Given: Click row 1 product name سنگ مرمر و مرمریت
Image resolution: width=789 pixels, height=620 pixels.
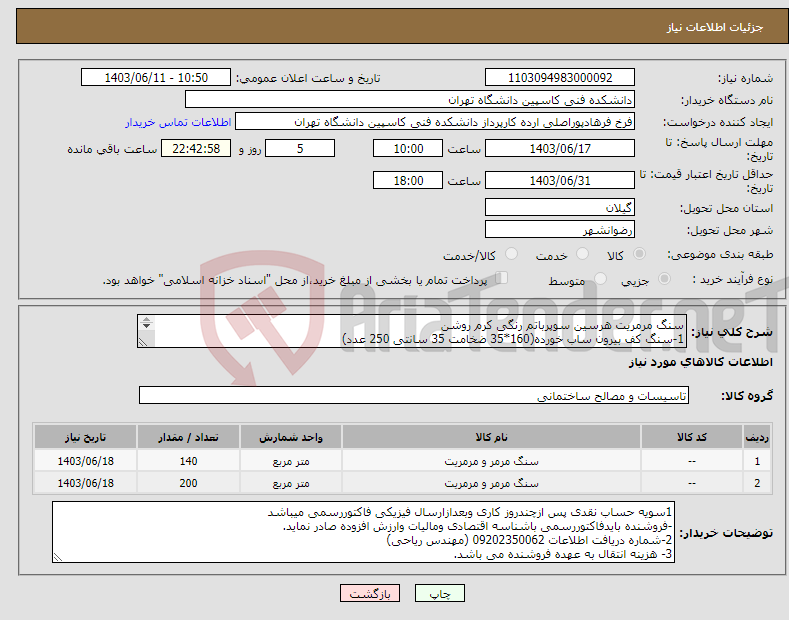Looking at the screenshot, I should [491, 461].
